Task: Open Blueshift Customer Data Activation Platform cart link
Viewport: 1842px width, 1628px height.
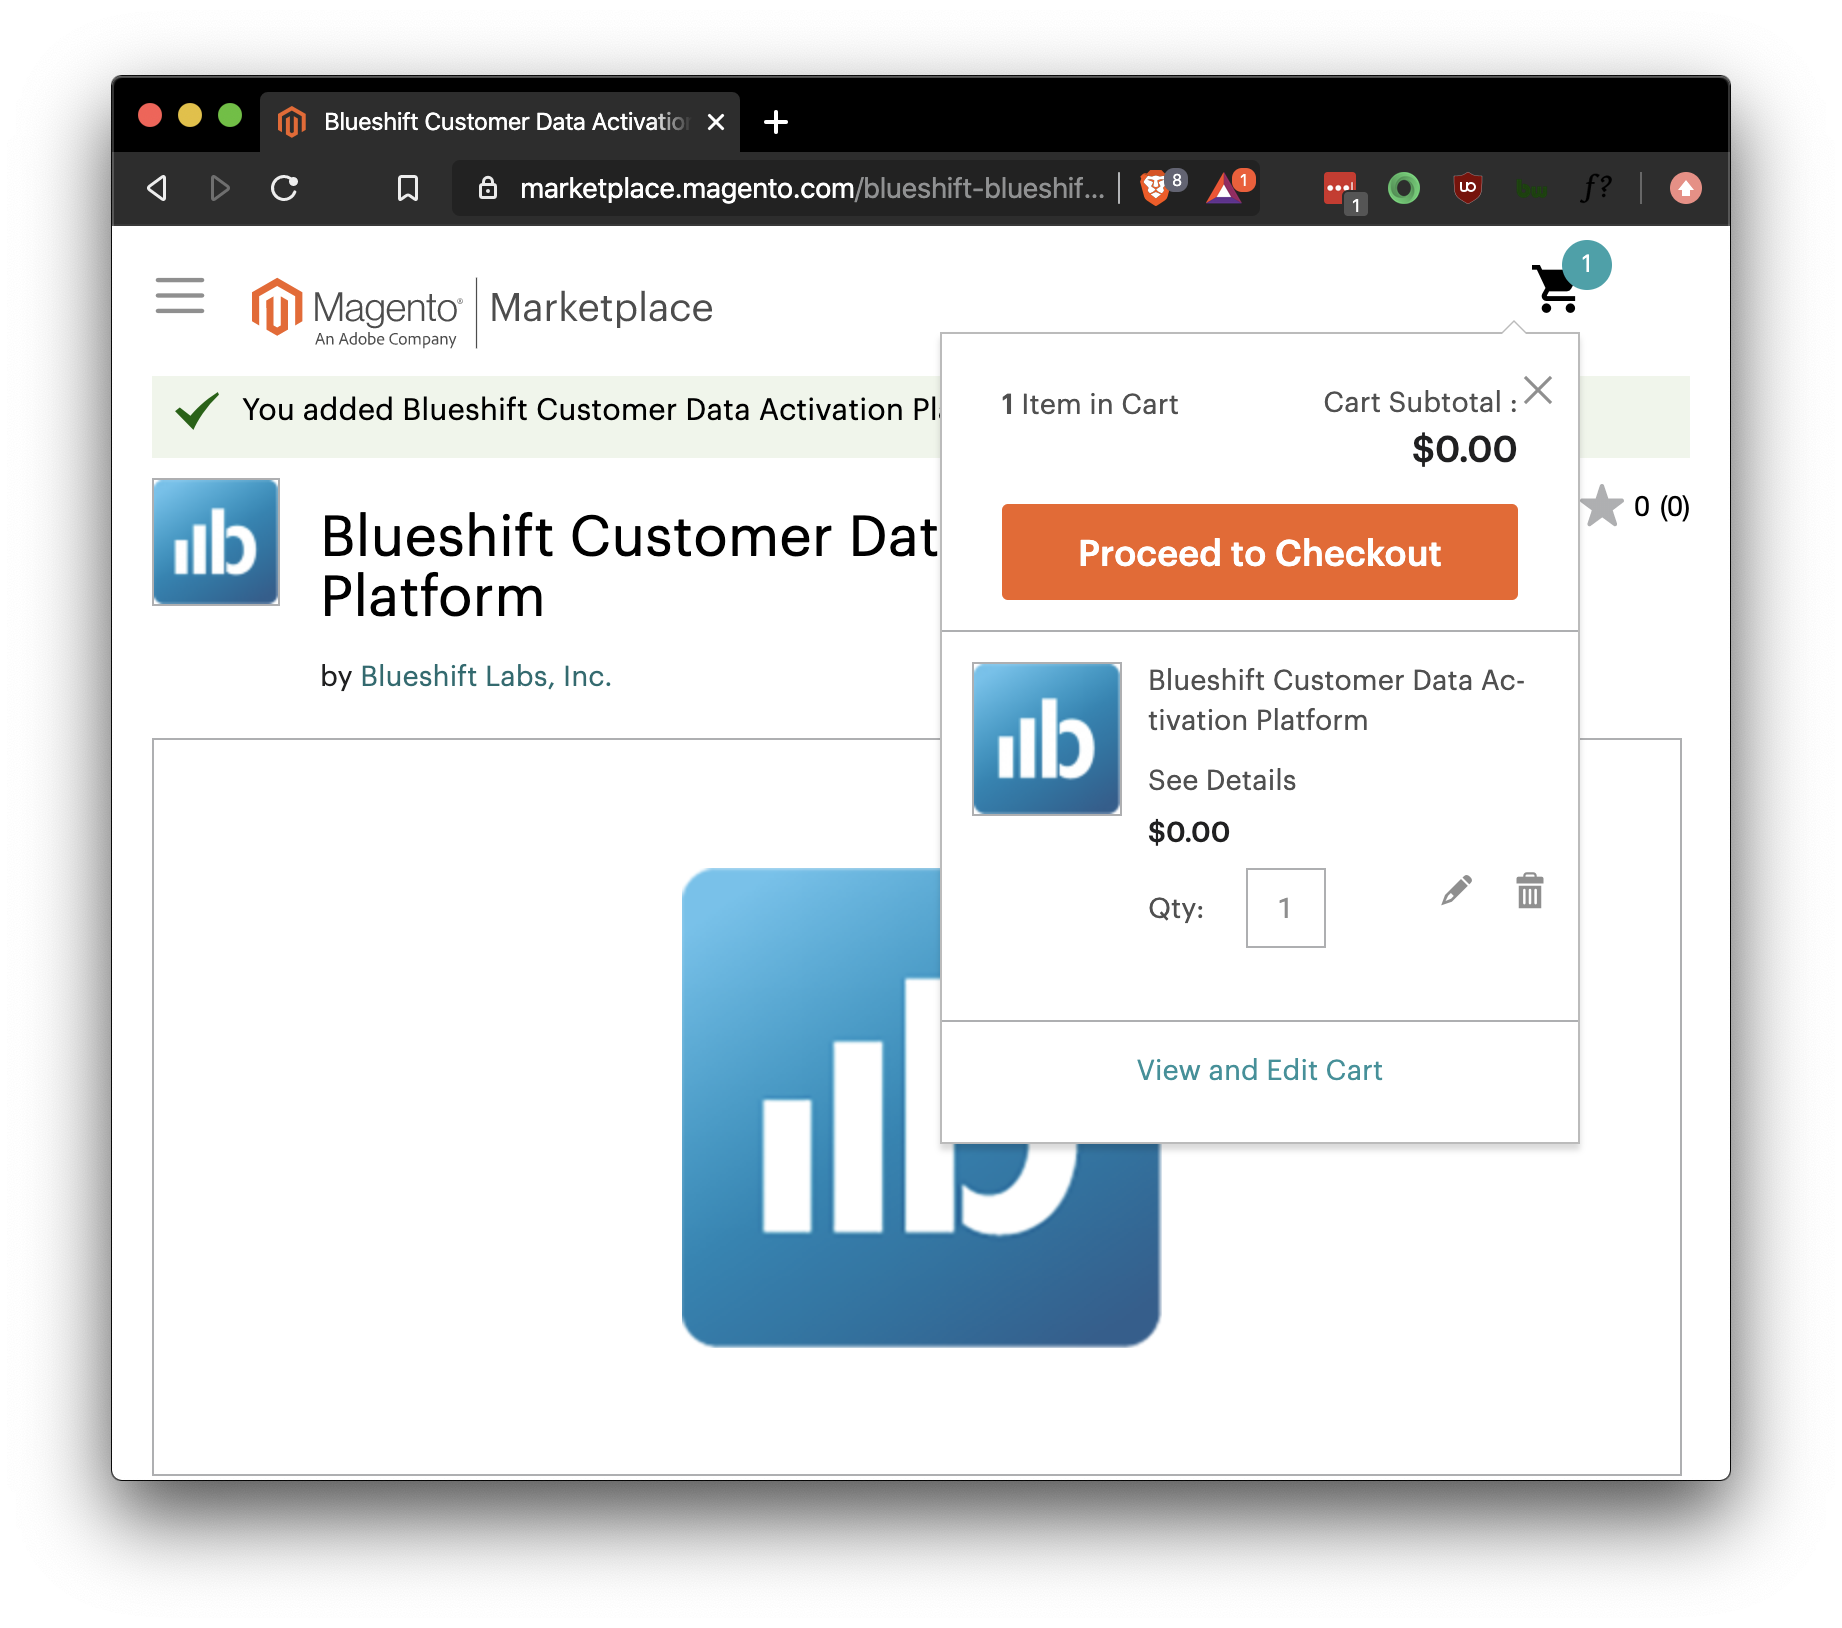Action: tap(1336, 700)
